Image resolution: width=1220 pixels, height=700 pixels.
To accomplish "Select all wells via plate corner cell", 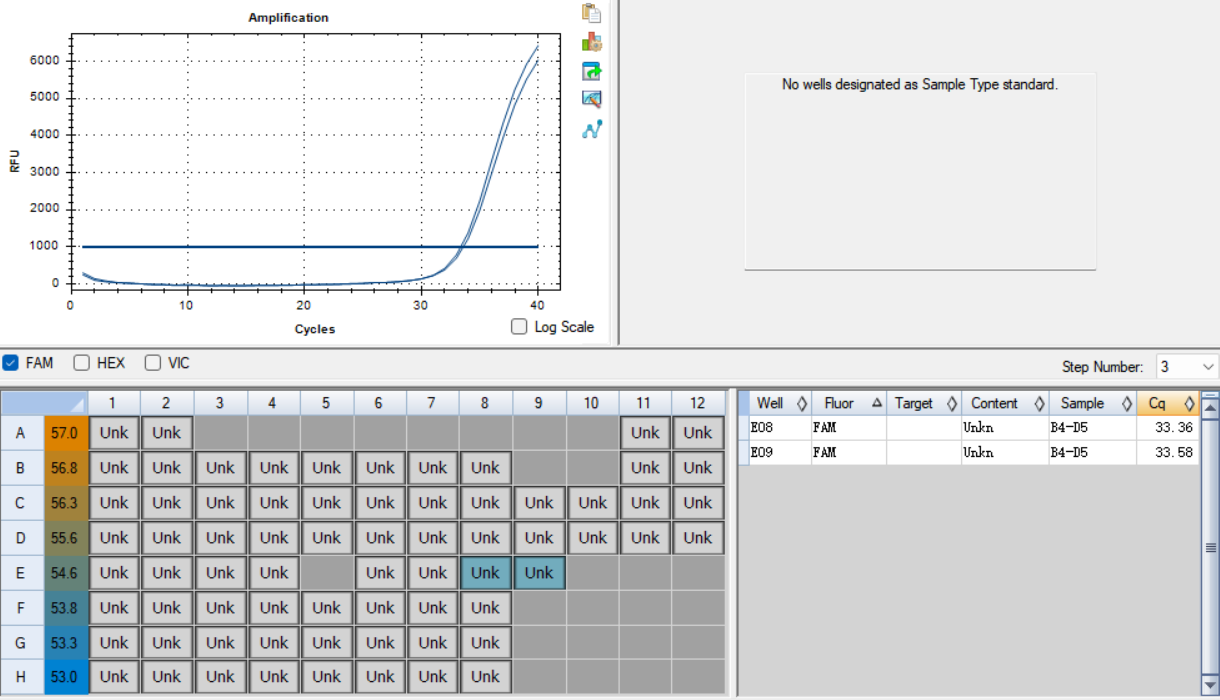I will (x=44, y=403).
